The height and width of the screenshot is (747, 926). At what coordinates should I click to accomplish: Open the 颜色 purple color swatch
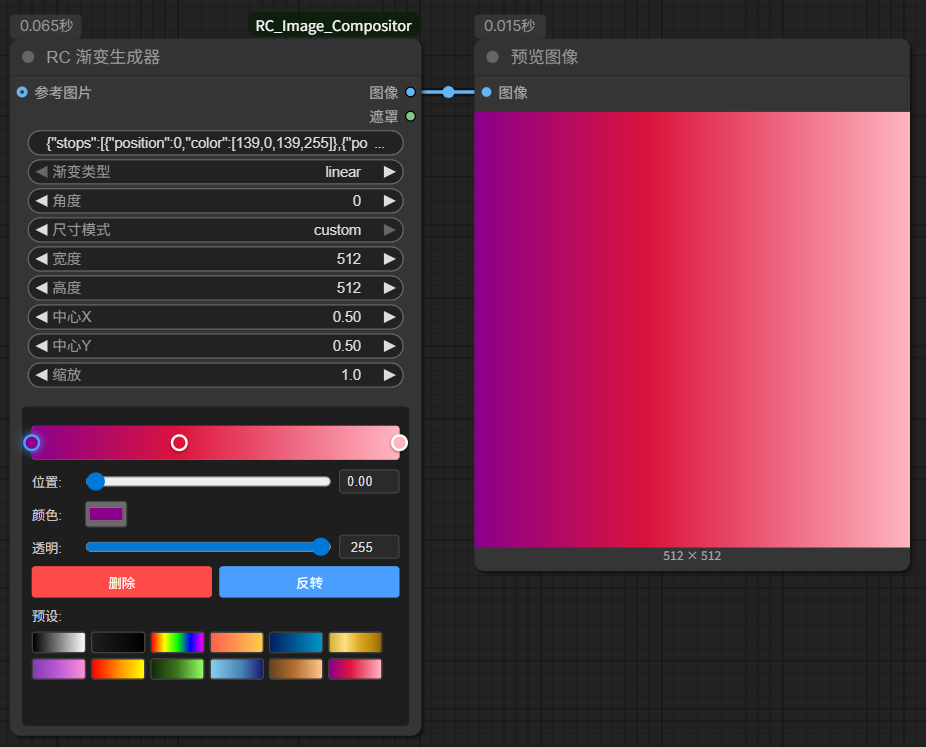106,514
